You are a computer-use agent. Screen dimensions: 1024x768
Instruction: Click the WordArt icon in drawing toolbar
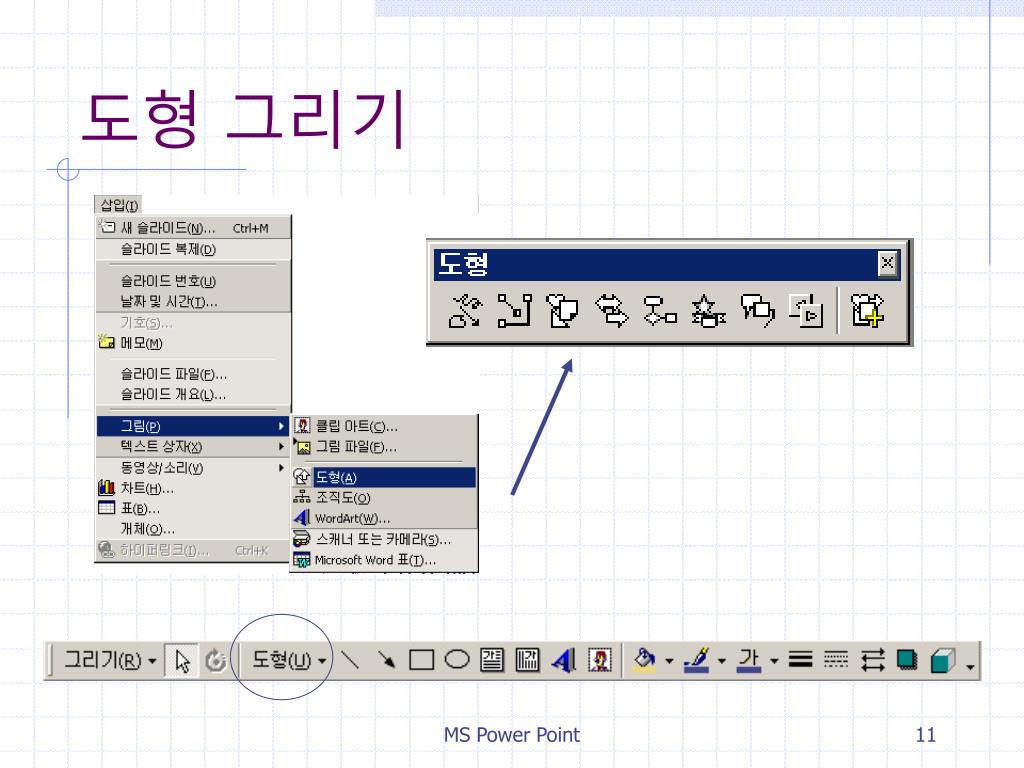point(563,660)
